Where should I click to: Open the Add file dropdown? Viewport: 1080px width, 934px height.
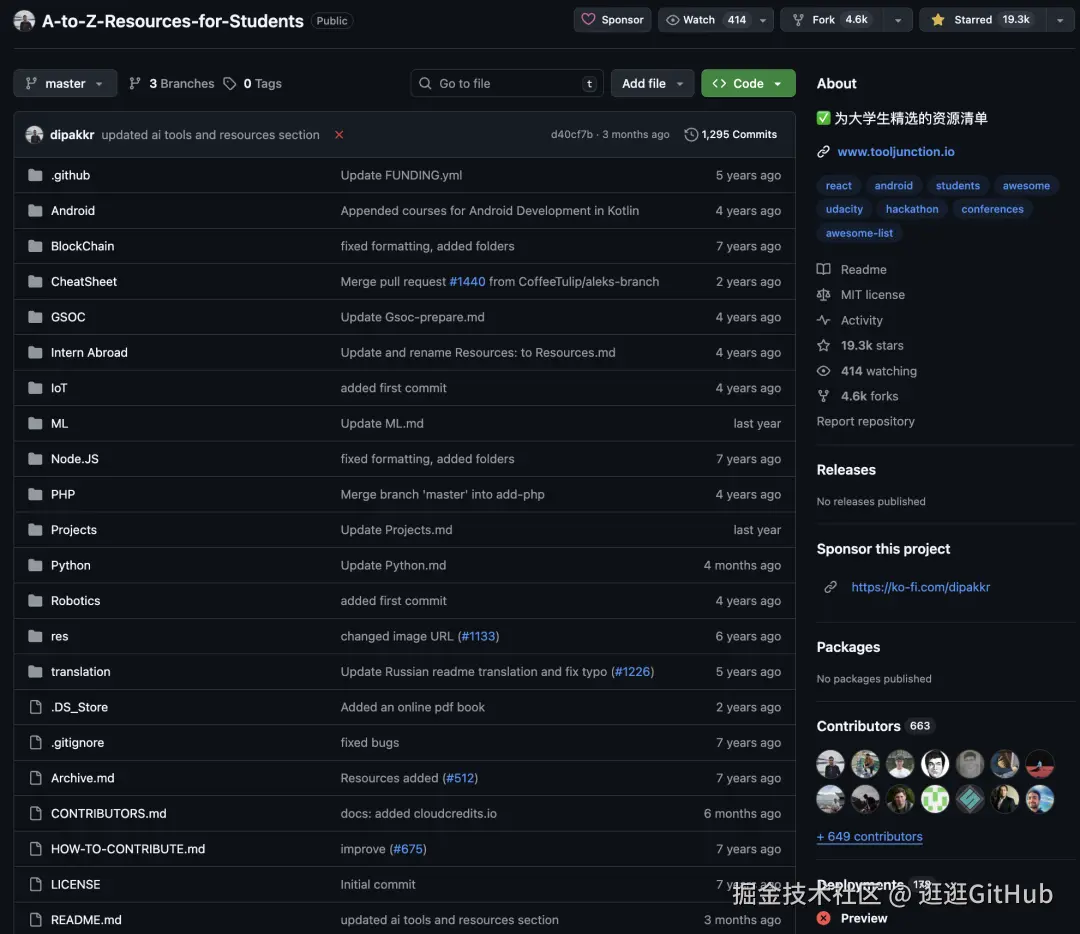652,83
